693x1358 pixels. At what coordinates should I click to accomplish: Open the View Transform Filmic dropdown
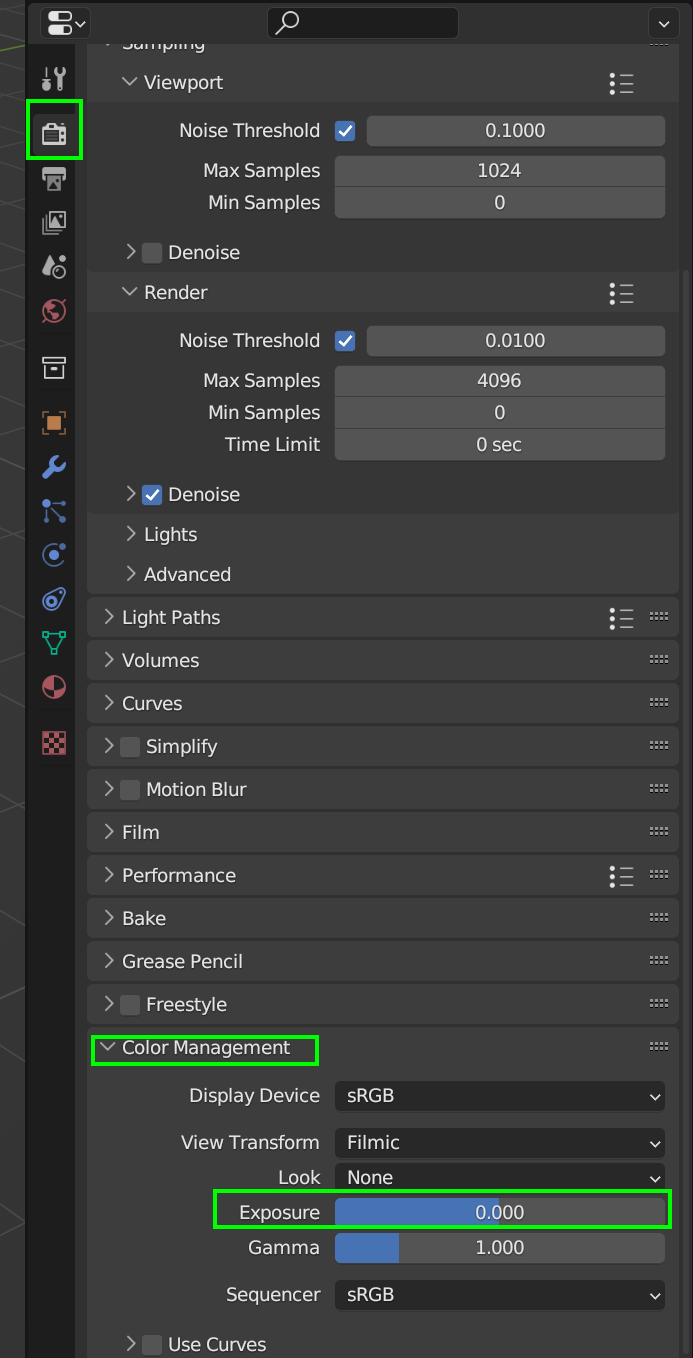tap(499, 1142)
